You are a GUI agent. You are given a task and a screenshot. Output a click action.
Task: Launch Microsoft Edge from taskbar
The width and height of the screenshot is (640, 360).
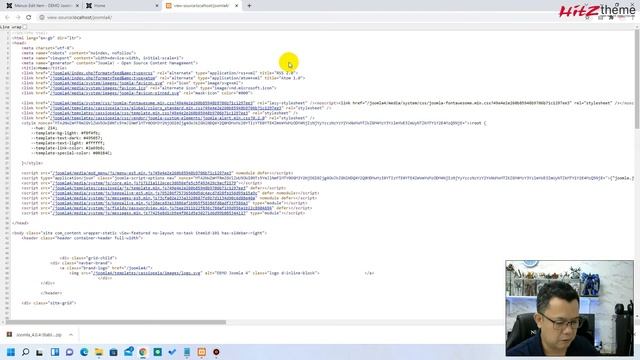pyautogui.click(x=84, y=352)
